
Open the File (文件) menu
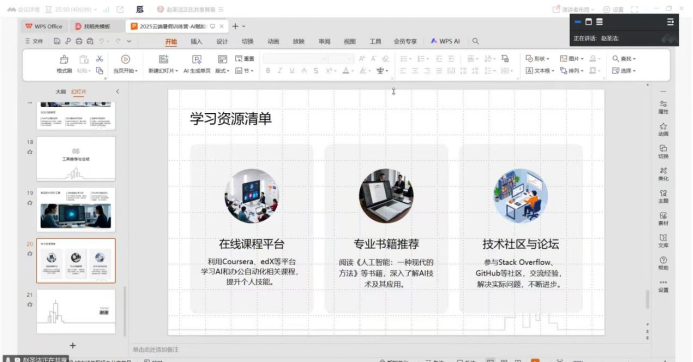tap(34, 41)
